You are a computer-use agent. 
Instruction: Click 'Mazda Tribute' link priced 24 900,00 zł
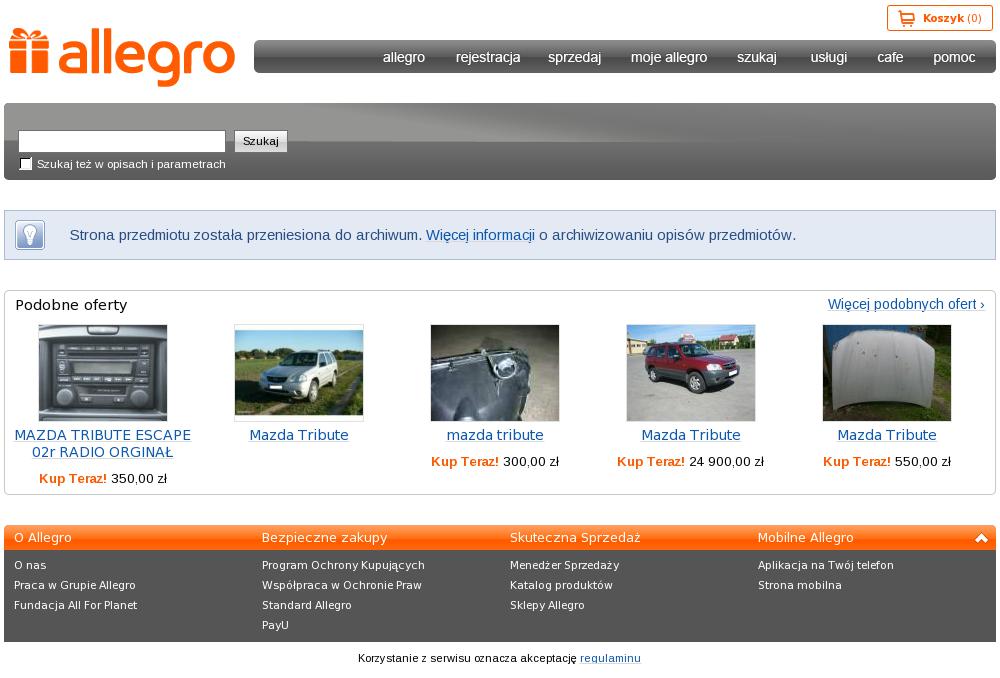[x=691, y=435]
